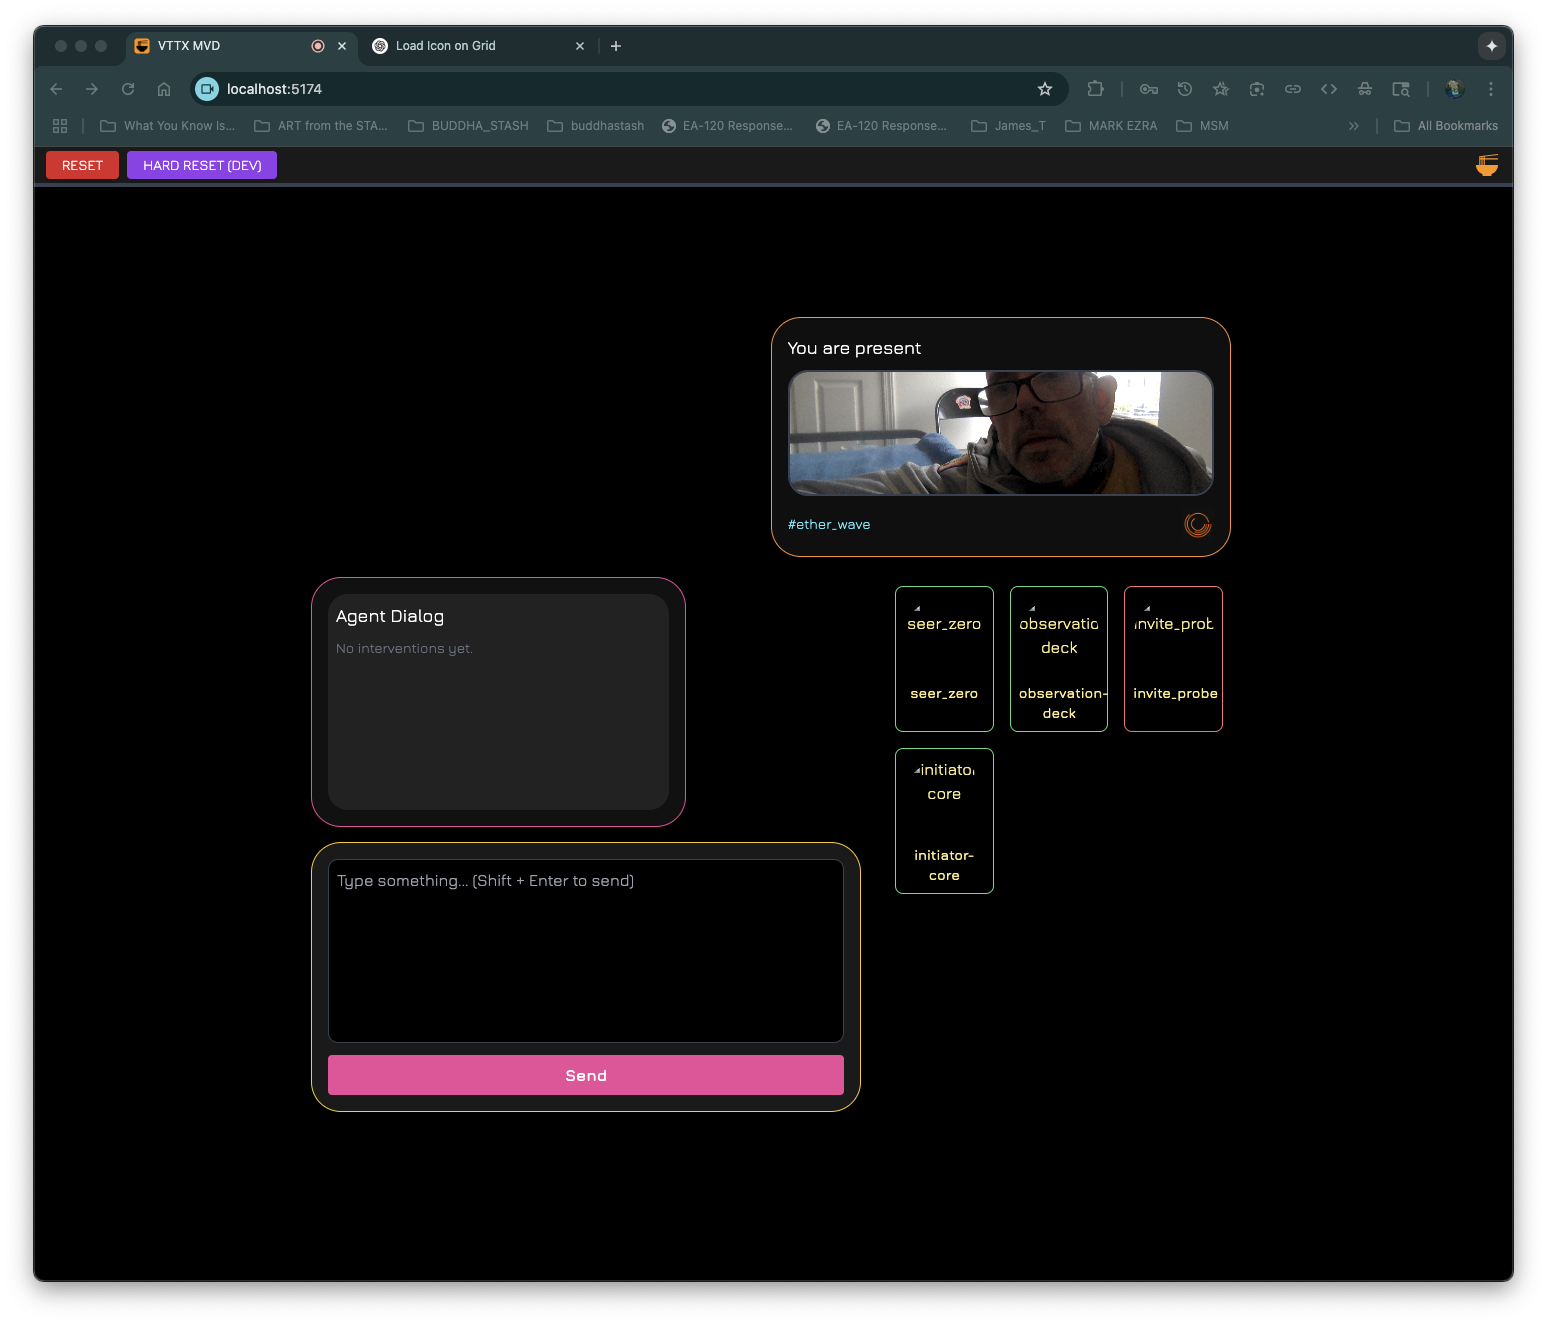Click the browser back arrow

click(x=56, y=89)
